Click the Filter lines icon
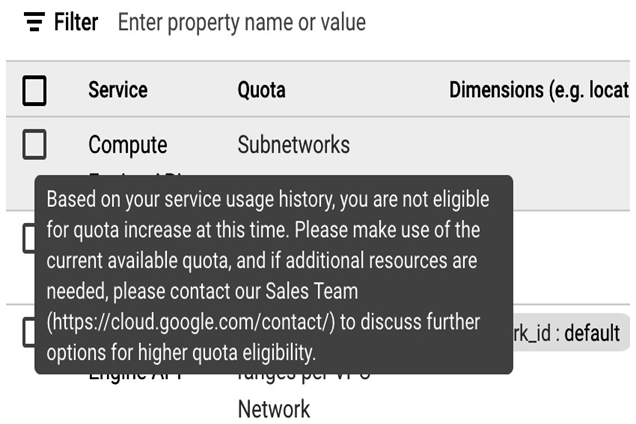The width and height of the screenshot is (636, 424). point(34,22)
